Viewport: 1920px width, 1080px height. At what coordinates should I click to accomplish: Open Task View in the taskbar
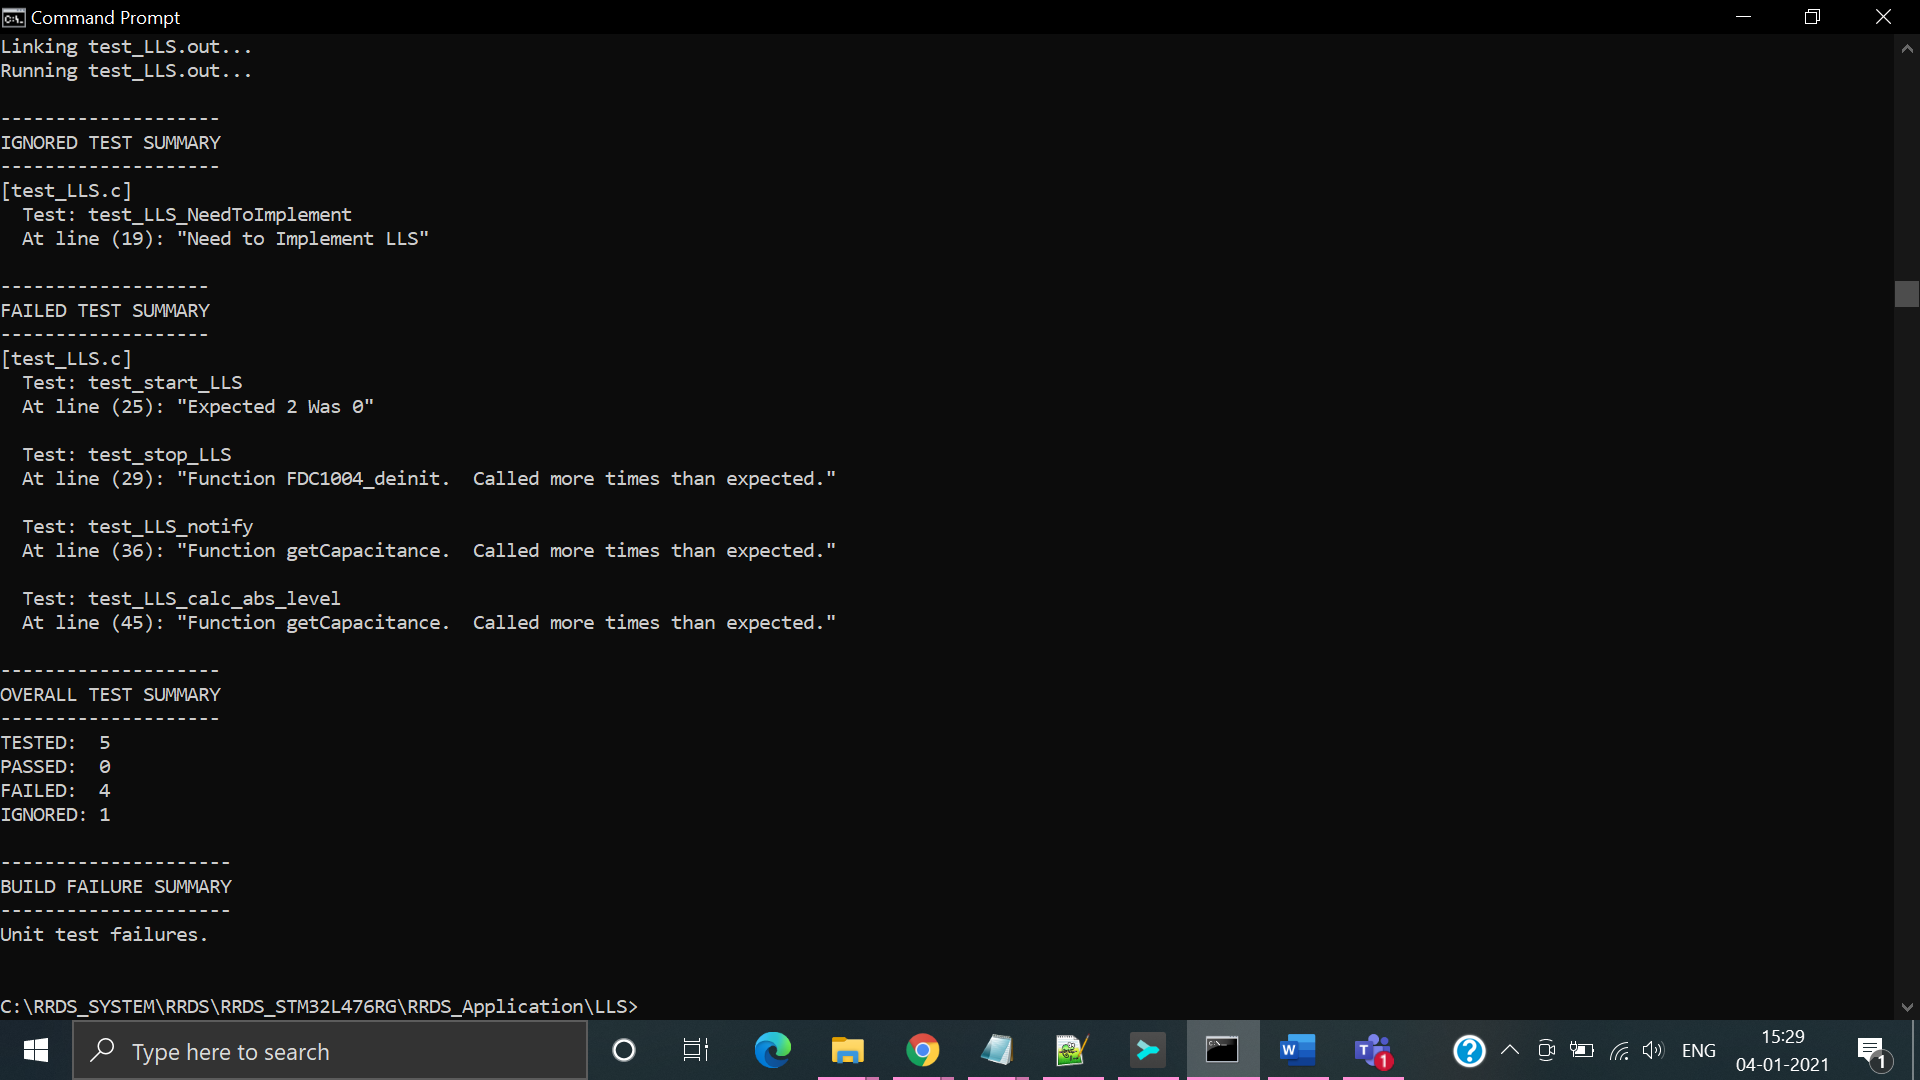coord(695,1050)
